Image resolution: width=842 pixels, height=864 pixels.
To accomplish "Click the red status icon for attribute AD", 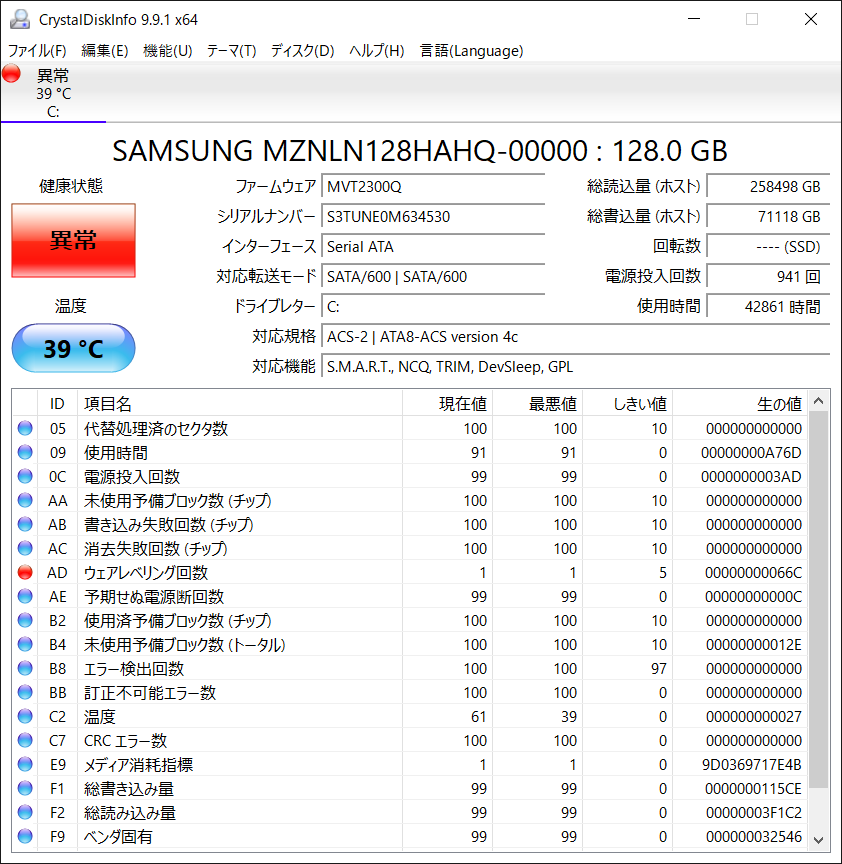I will 25,572.
